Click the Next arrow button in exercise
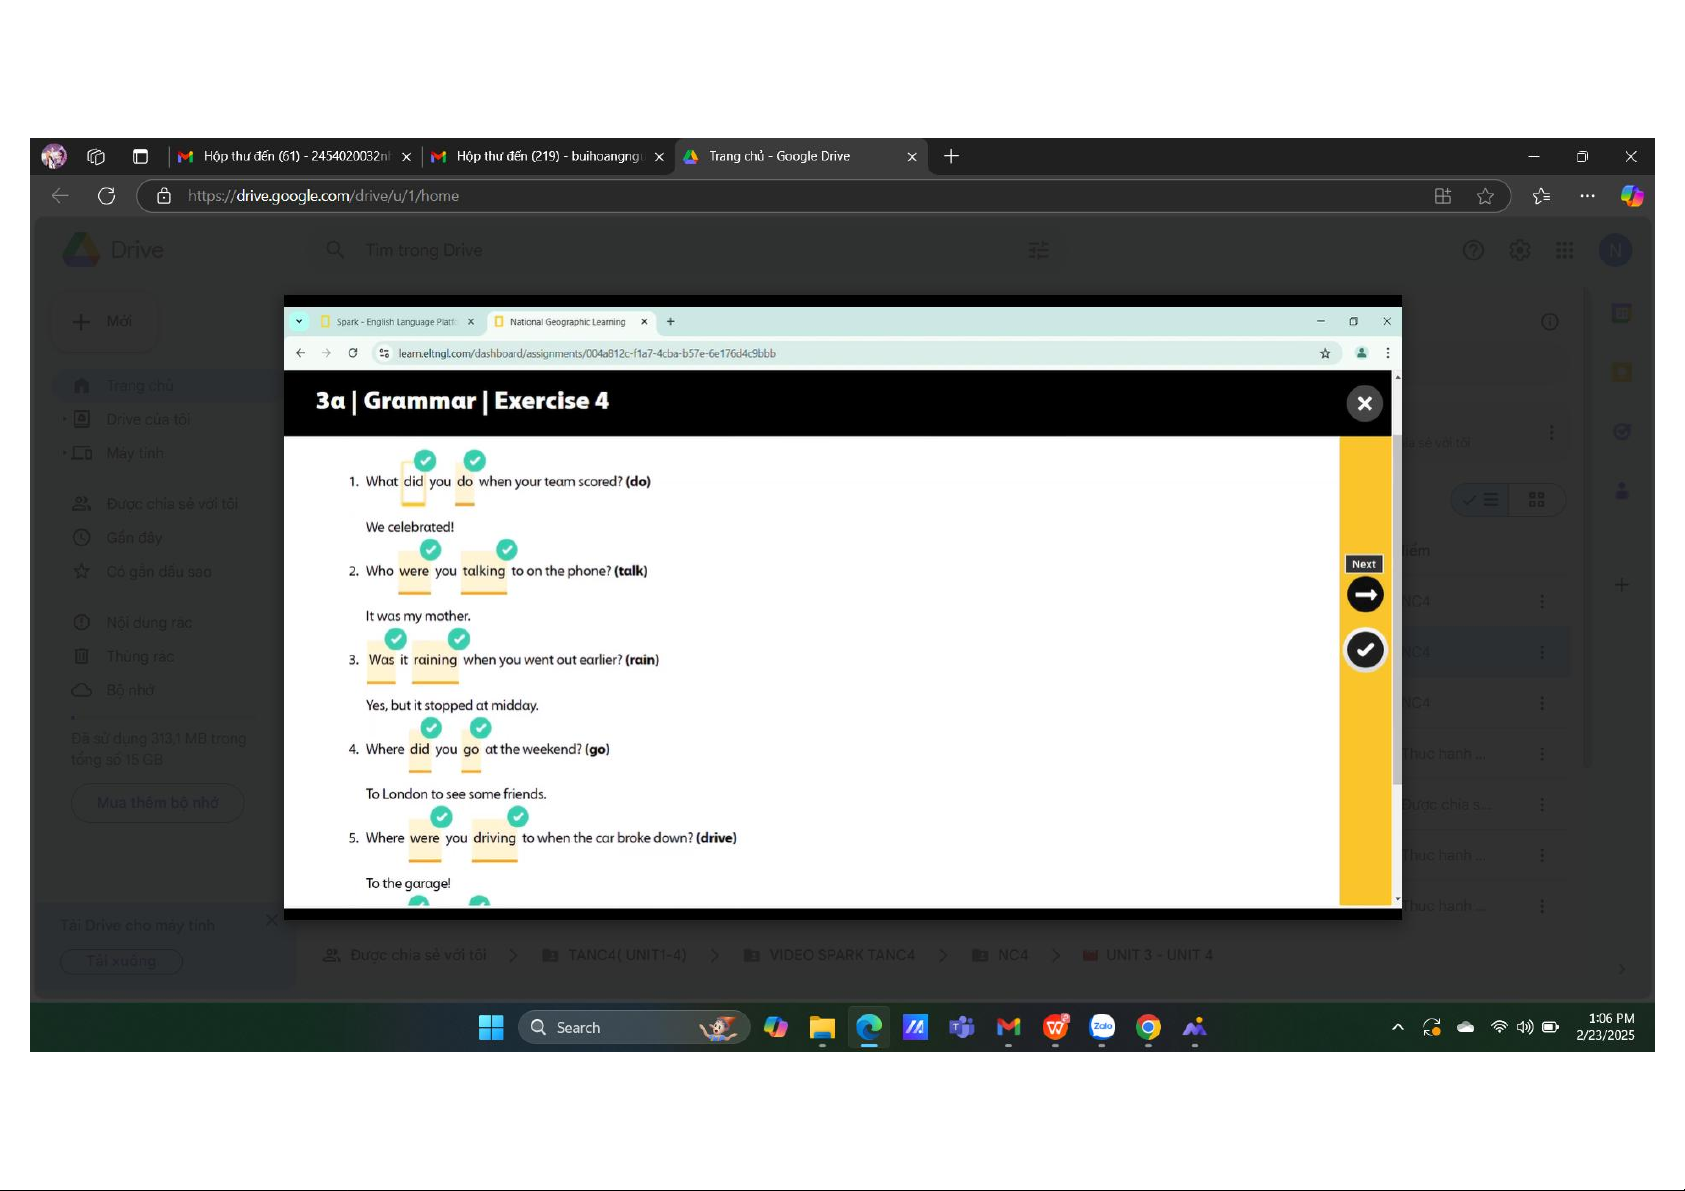The height and width of the screenshot is (1191, 1685). click(x=1364, y=595)
